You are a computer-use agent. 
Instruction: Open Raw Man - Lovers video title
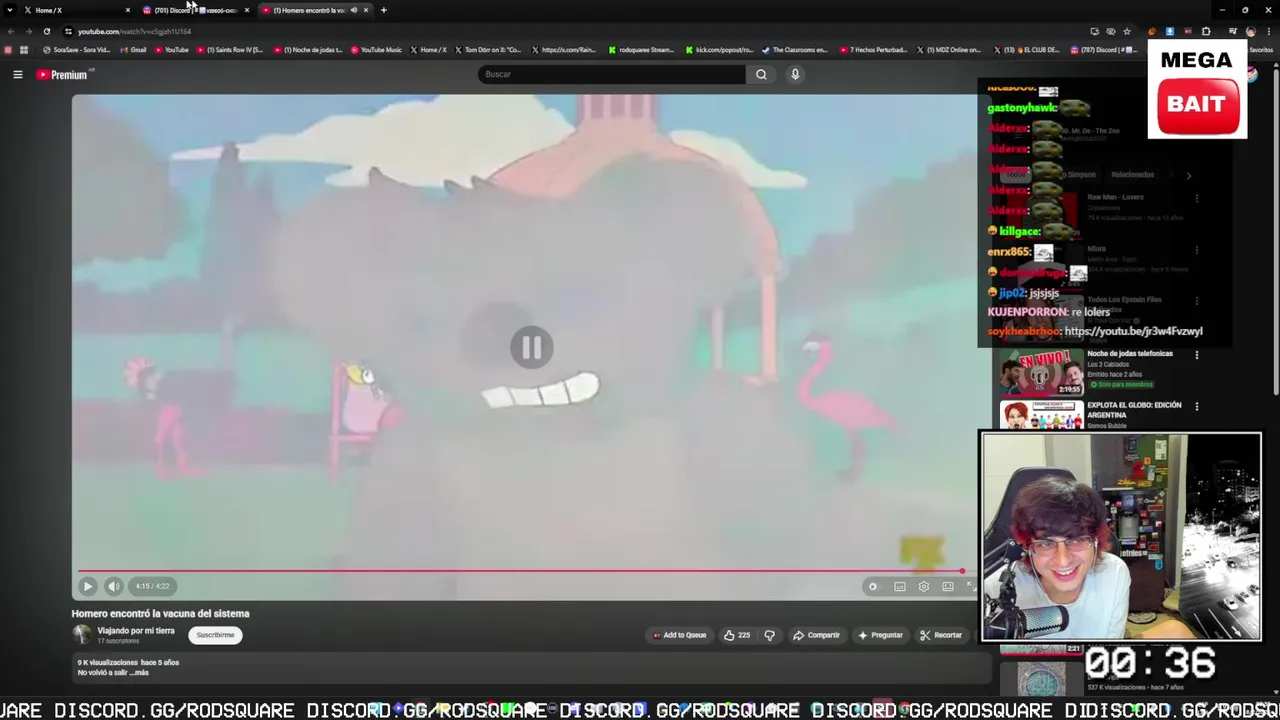(x=1115, y=197)
